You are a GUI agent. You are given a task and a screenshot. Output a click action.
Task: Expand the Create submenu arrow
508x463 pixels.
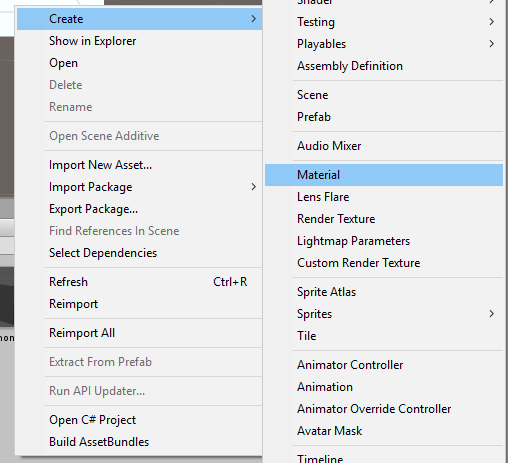coord(253,19)
